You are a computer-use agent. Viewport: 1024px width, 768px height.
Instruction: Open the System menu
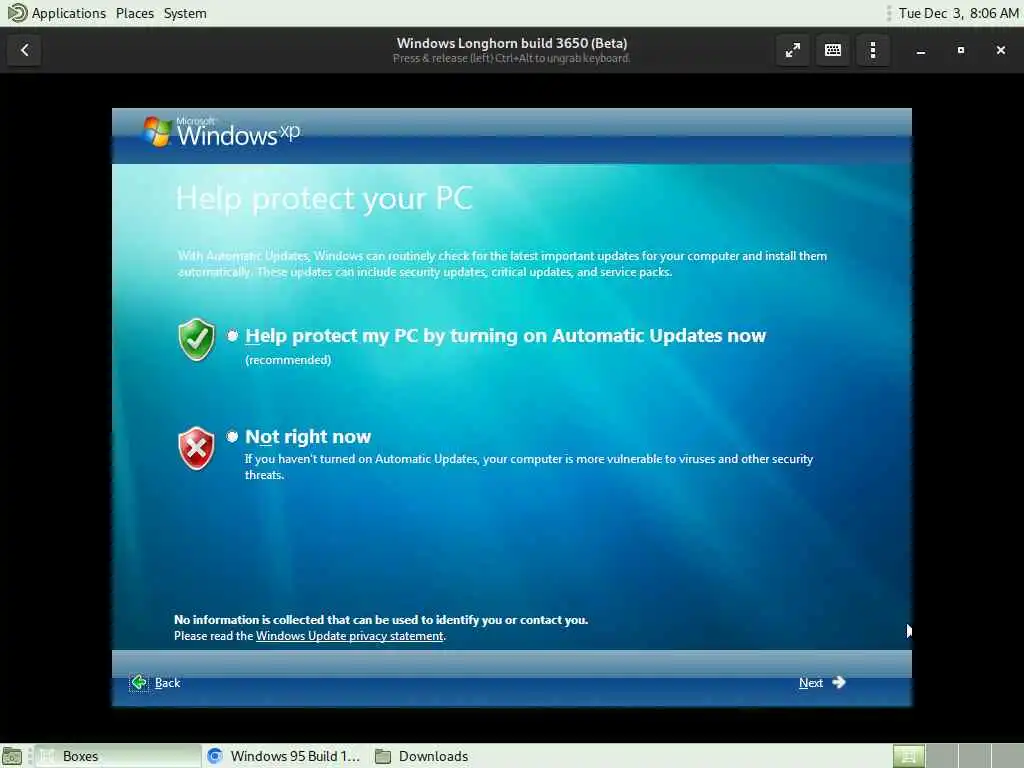coord(185,13)
